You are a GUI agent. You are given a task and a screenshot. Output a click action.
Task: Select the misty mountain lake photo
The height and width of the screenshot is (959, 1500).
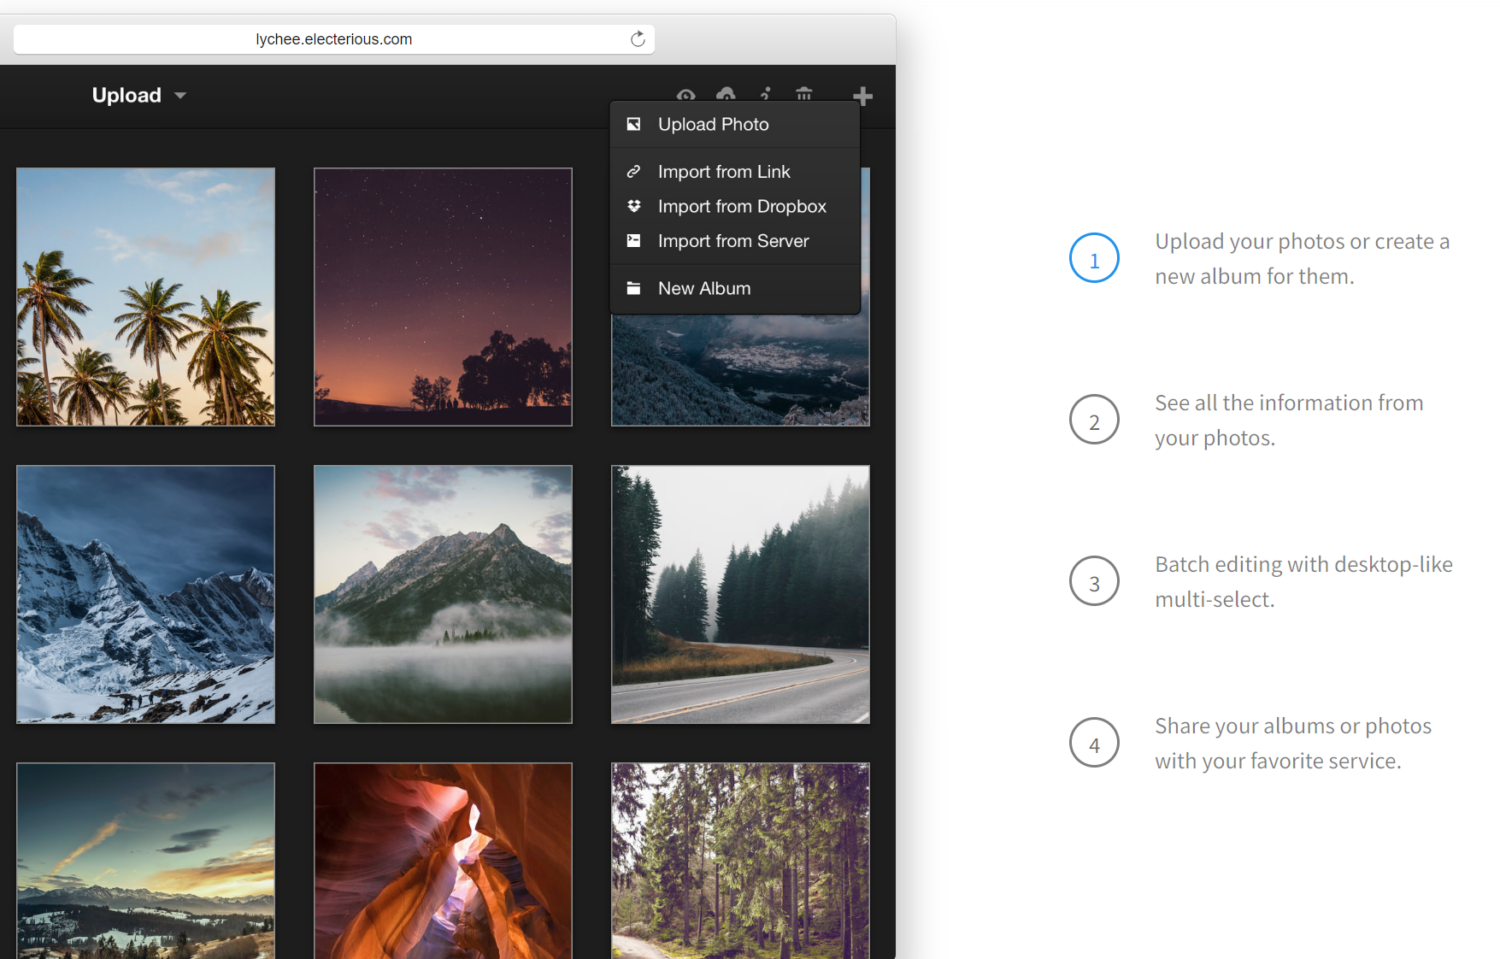tap(443, 594)
